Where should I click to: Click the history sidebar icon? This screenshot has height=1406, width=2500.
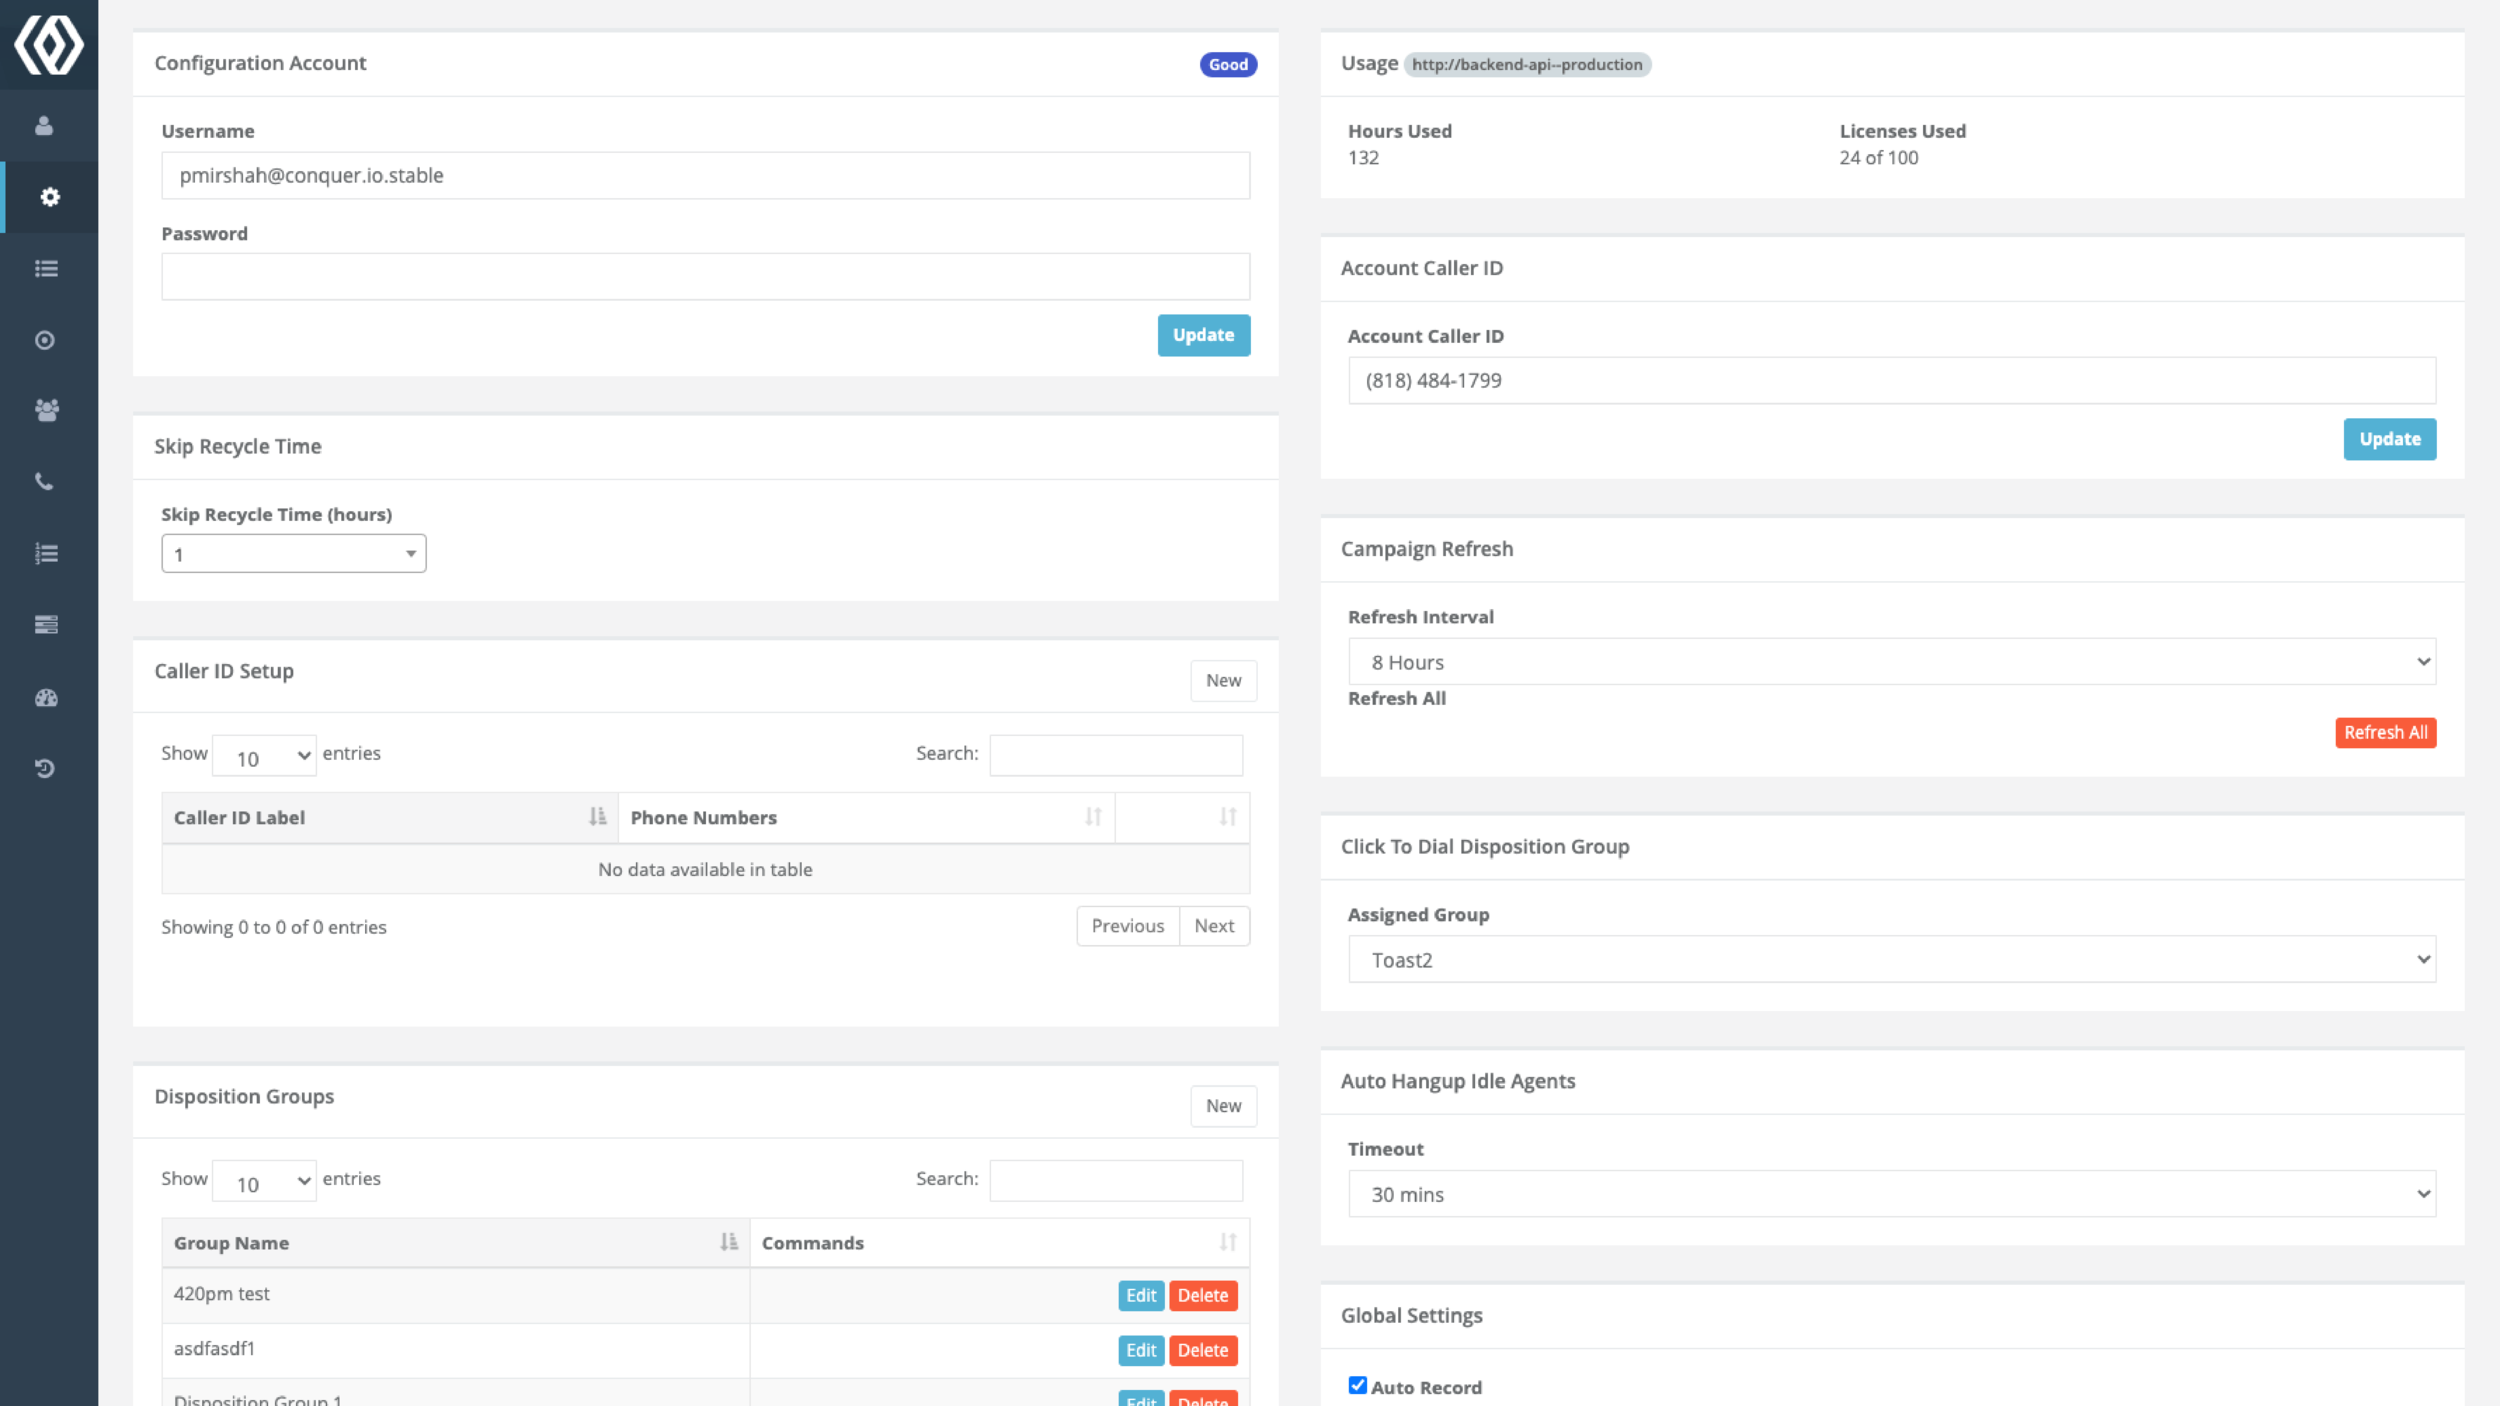coord(44,768)
